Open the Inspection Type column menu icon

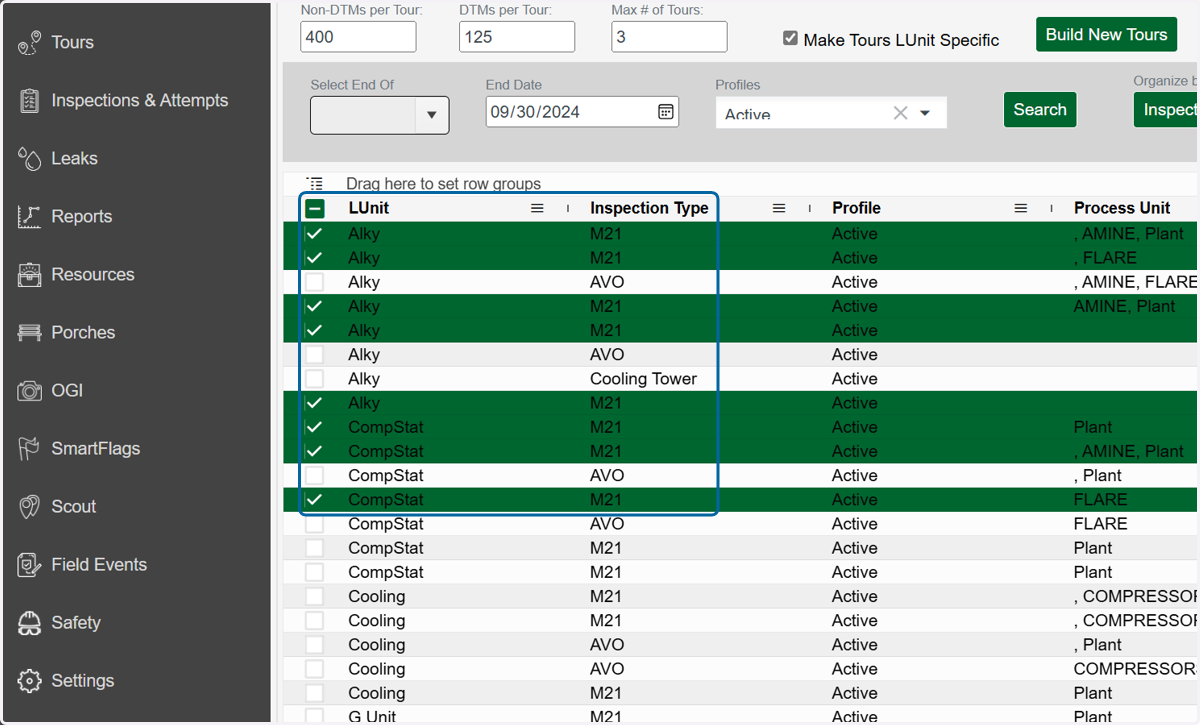click(x=779, y=208)
